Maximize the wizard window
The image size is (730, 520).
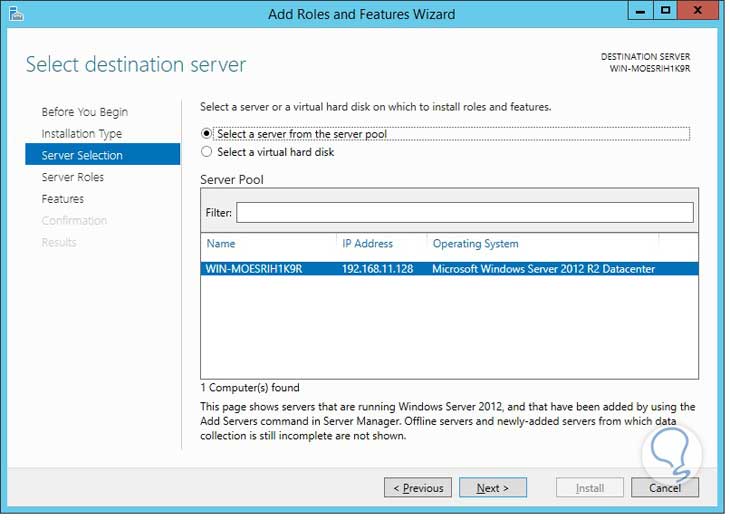coord(665,11)
